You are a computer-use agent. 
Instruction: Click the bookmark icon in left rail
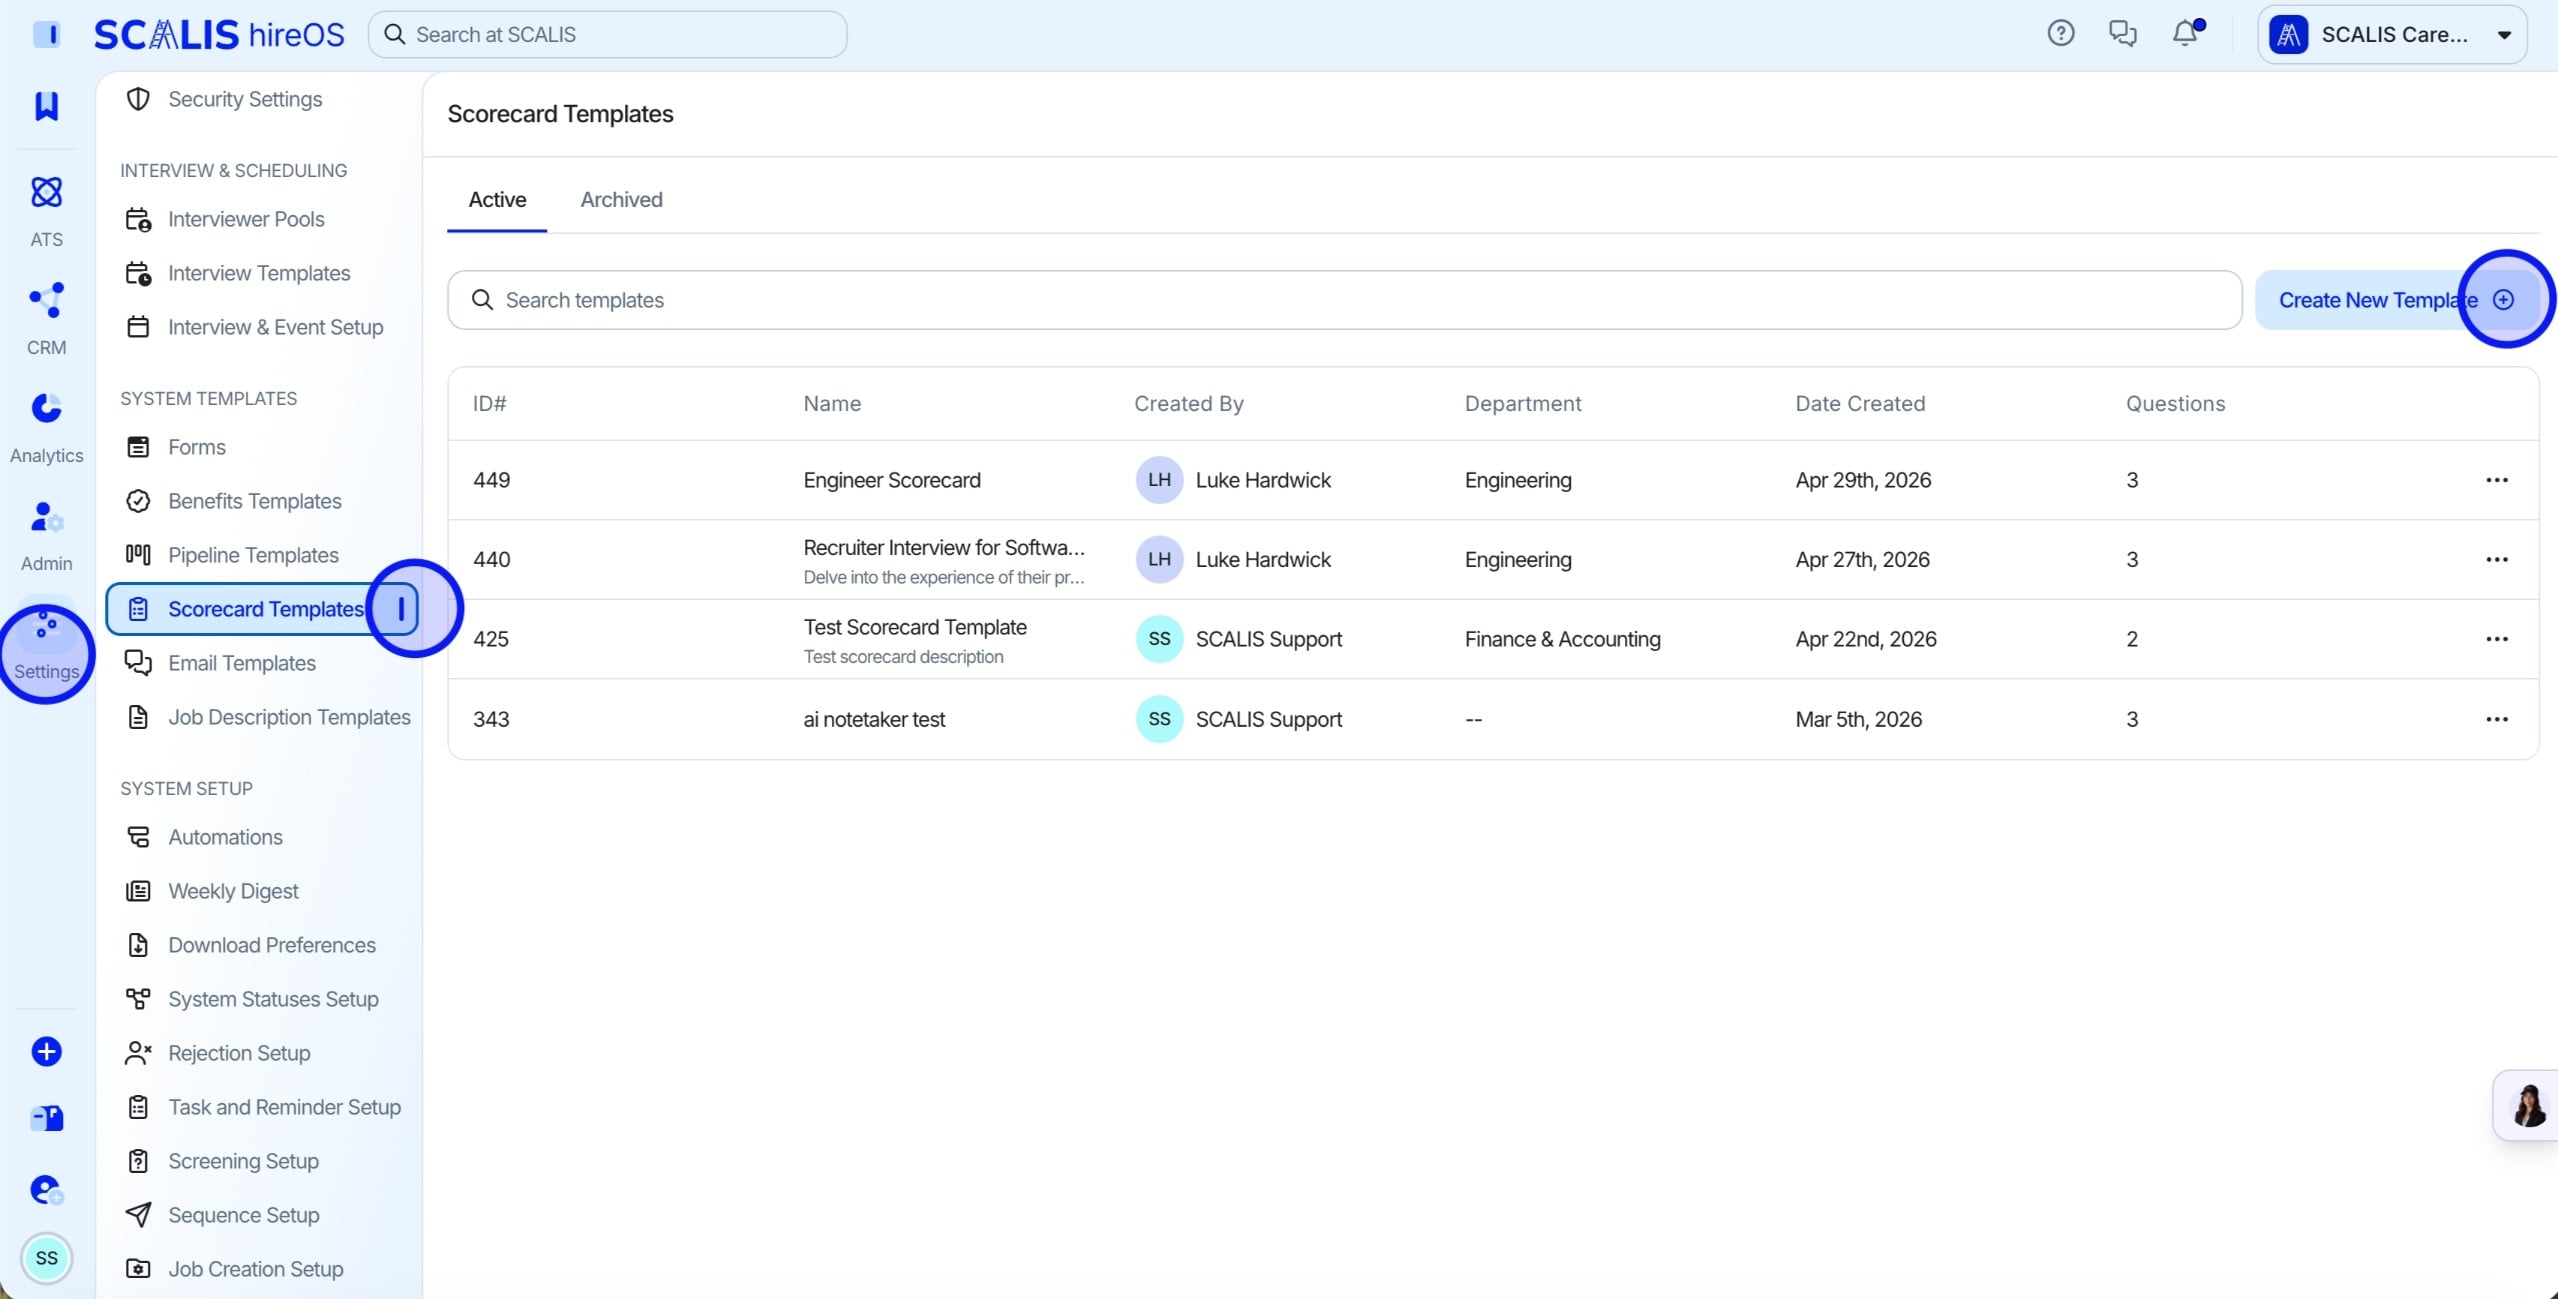(x=46, y=105)
